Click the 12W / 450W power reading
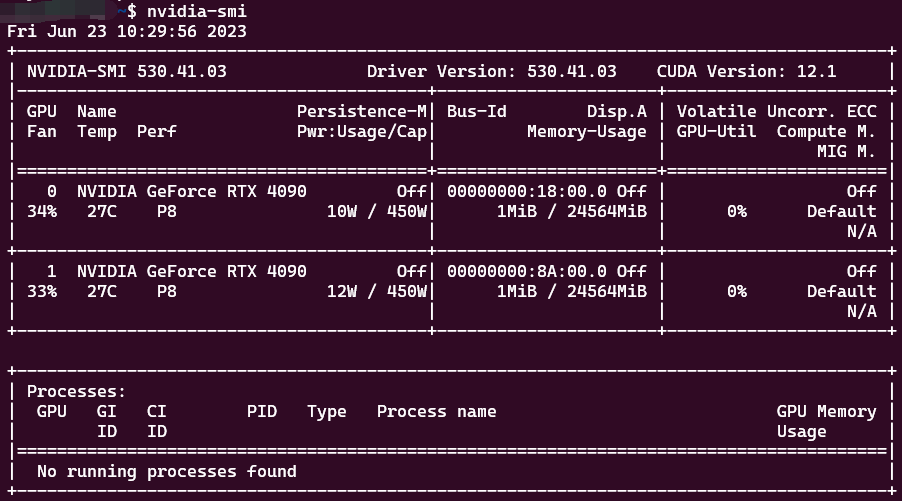902x501 pixels. pos(377,291)
